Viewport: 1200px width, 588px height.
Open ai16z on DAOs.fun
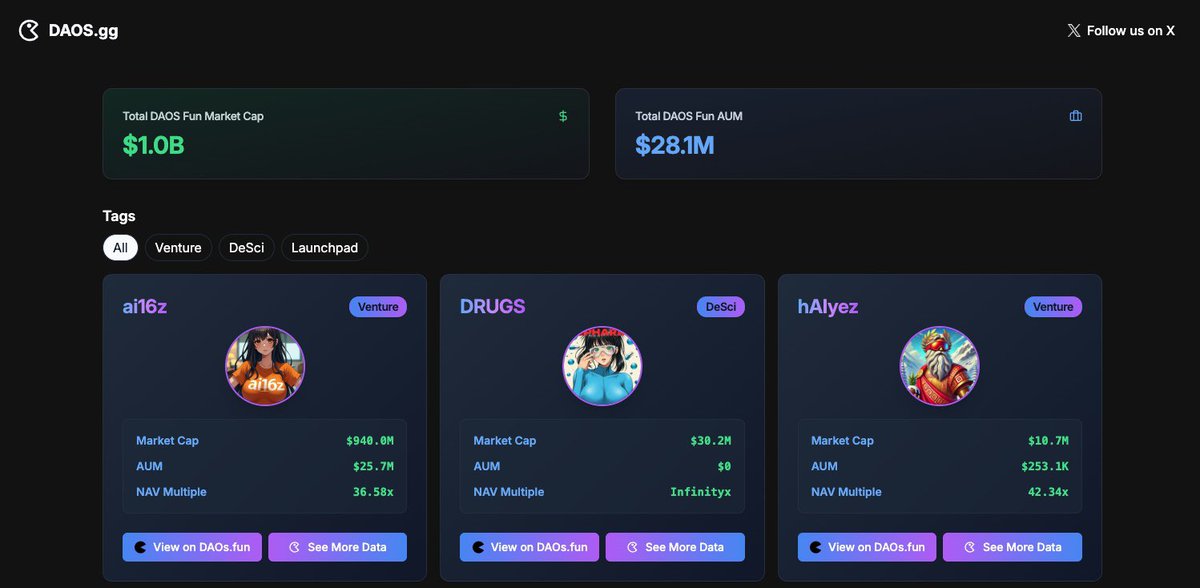coord(192,547)
